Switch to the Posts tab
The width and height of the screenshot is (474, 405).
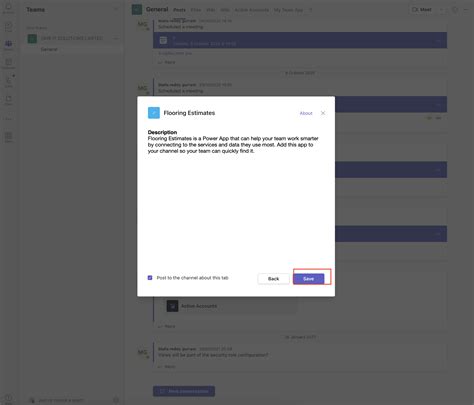tap(179, 10)
